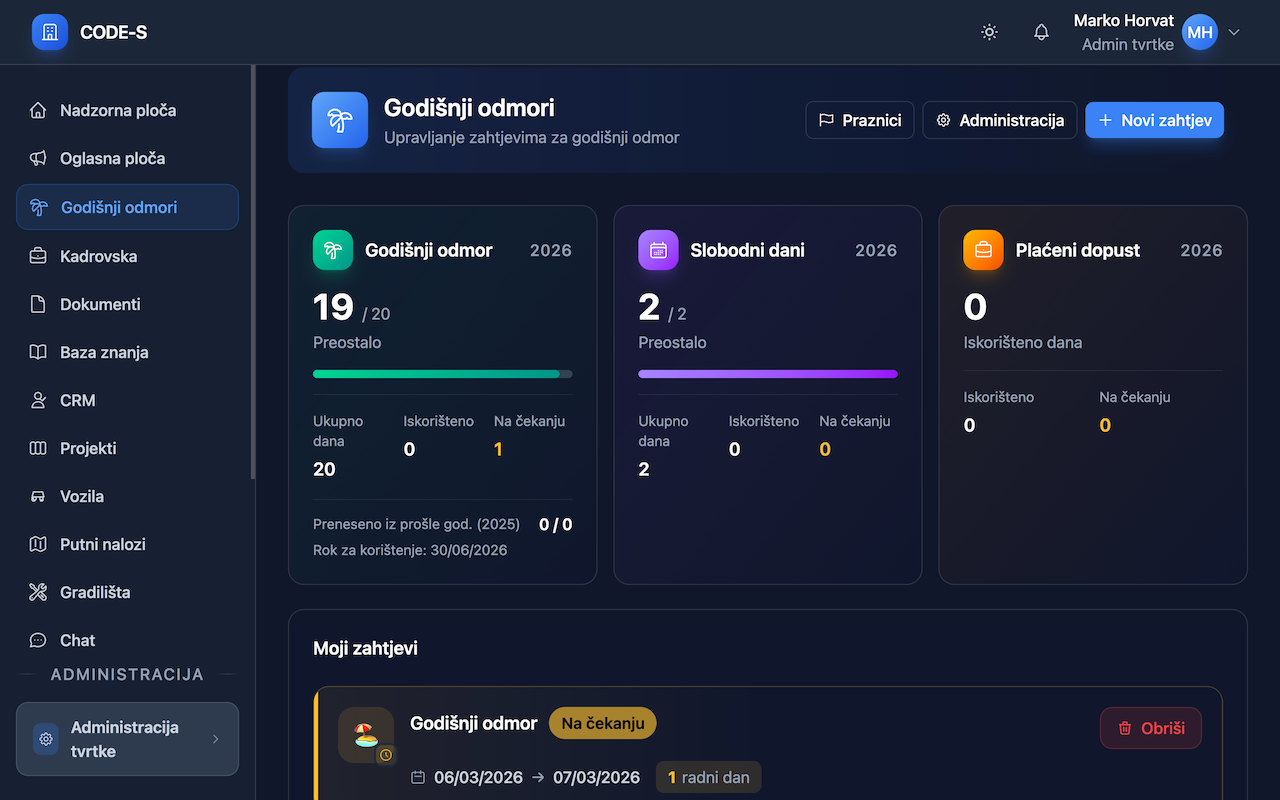Expand Administracija tvrtke chevron in sidebar
The image size is (1280, 800).
tap(216, 739)
